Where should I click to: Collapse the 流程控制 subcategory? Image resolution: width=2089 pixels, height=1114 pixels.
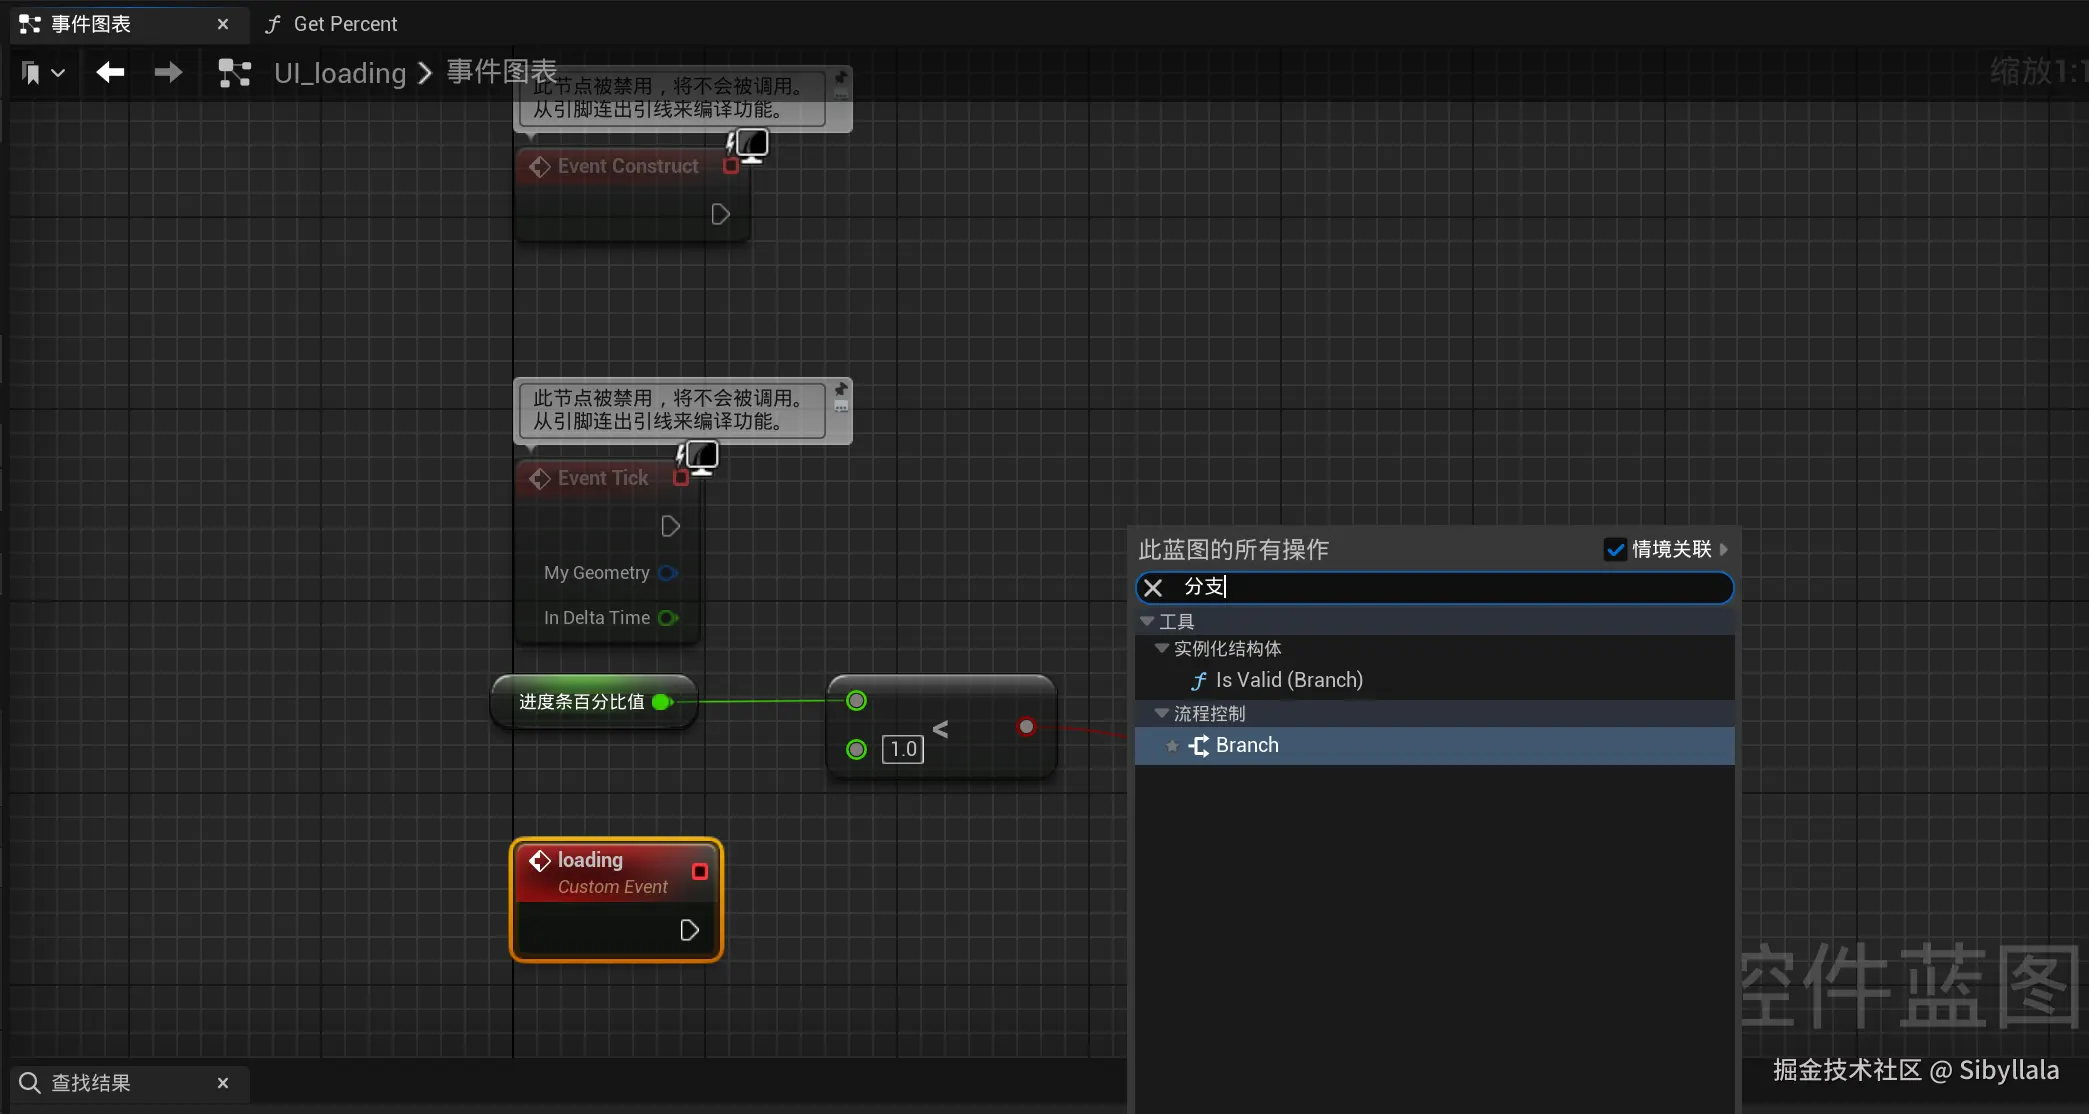click(1162, 714)
